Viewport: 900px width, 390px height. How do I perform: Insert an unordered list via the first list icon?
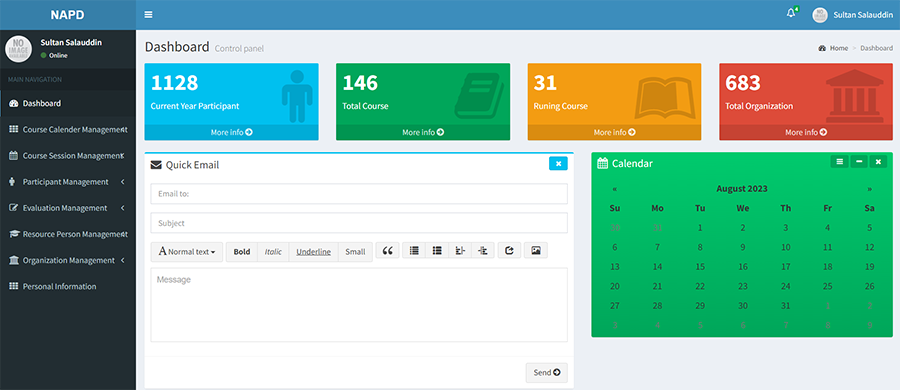point(414,250)
